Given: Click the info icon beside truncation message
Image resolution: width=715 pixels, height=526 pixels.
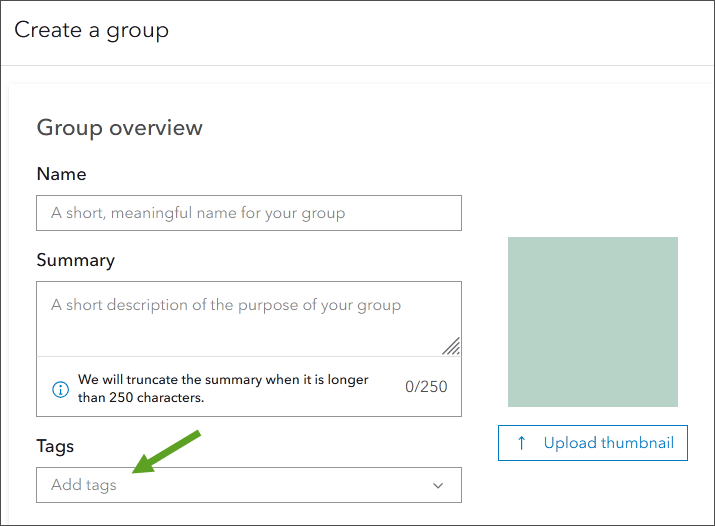Looking at the screenshot, I should (x=59, y=388).
